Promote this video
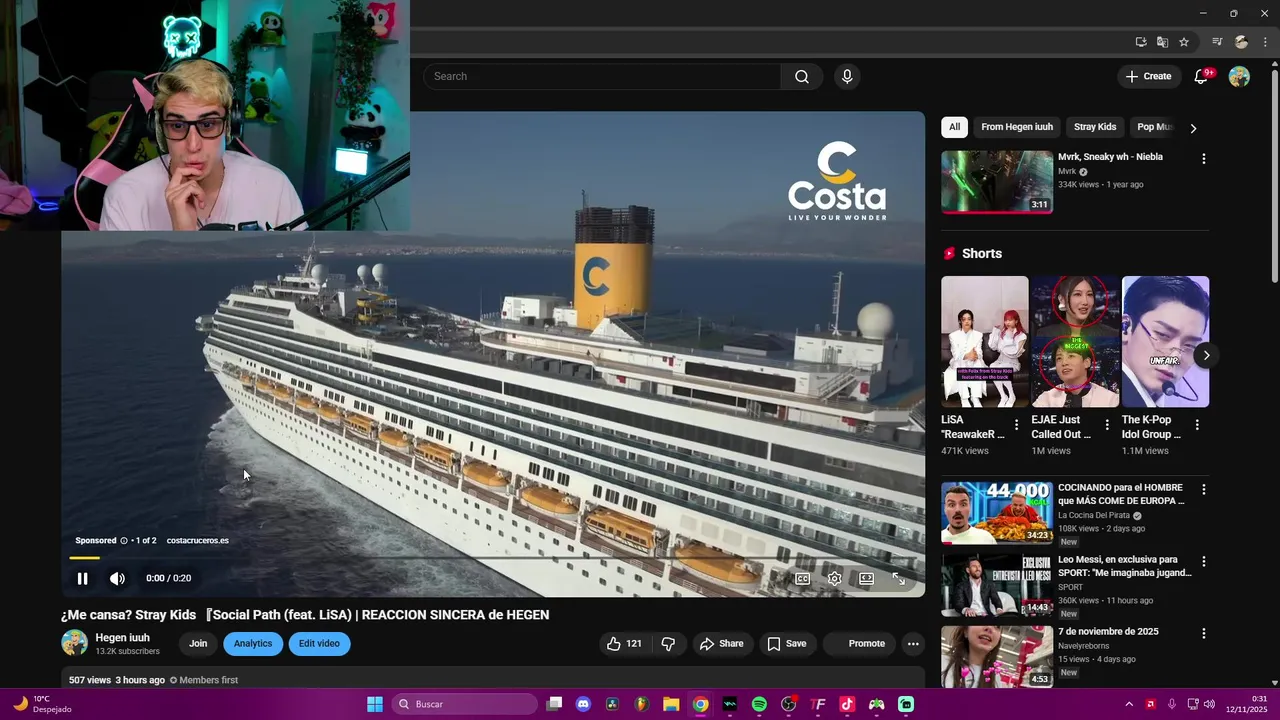 pyautogui.click(x=858, y=644)
